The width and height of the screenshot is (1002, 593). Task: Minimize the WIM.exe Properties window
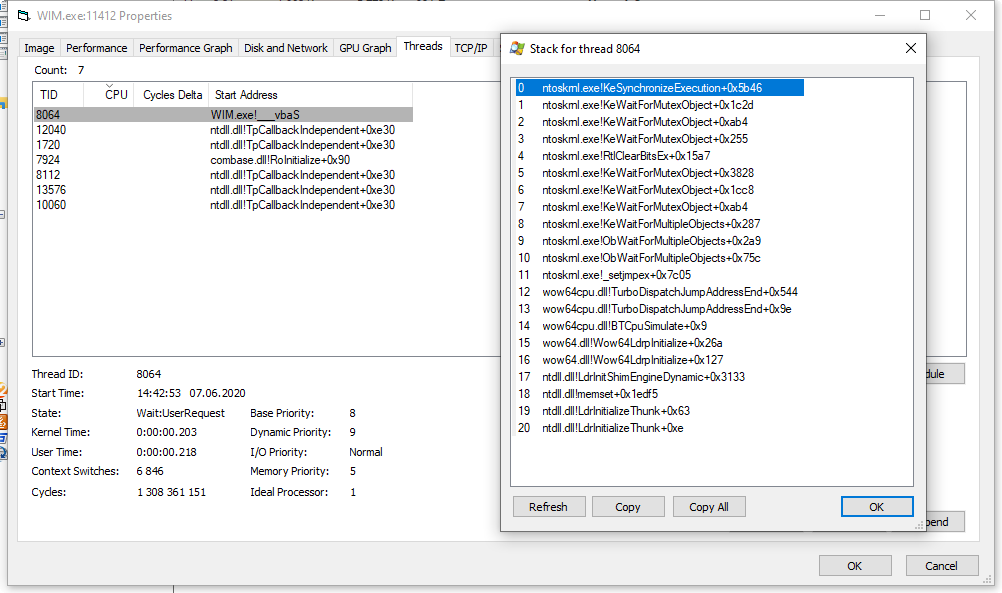(880, 15)
